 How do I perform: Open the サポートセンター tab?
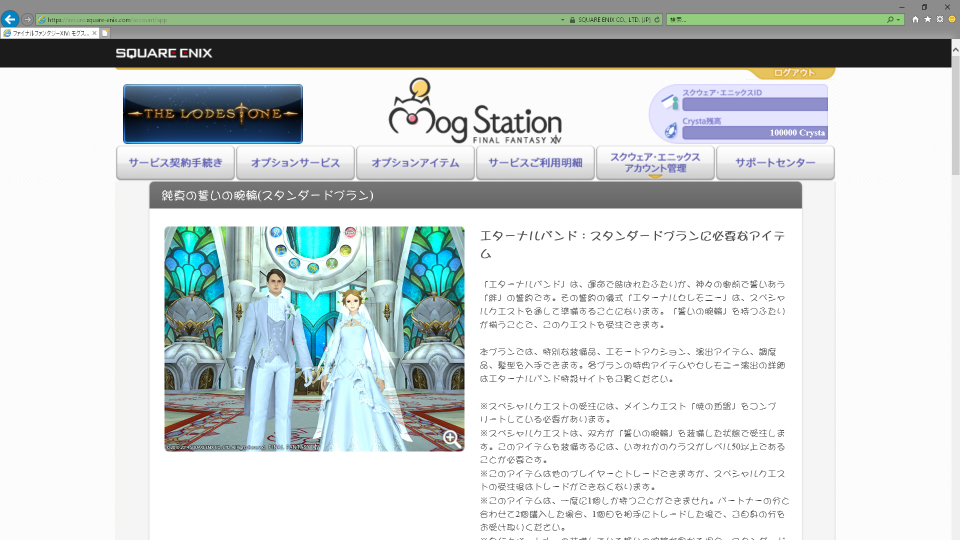point(776,163)
